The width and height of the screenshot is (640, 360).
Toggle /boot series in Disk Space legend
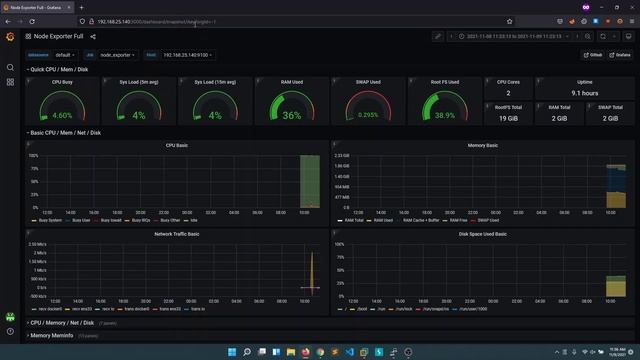coord(358,309)
